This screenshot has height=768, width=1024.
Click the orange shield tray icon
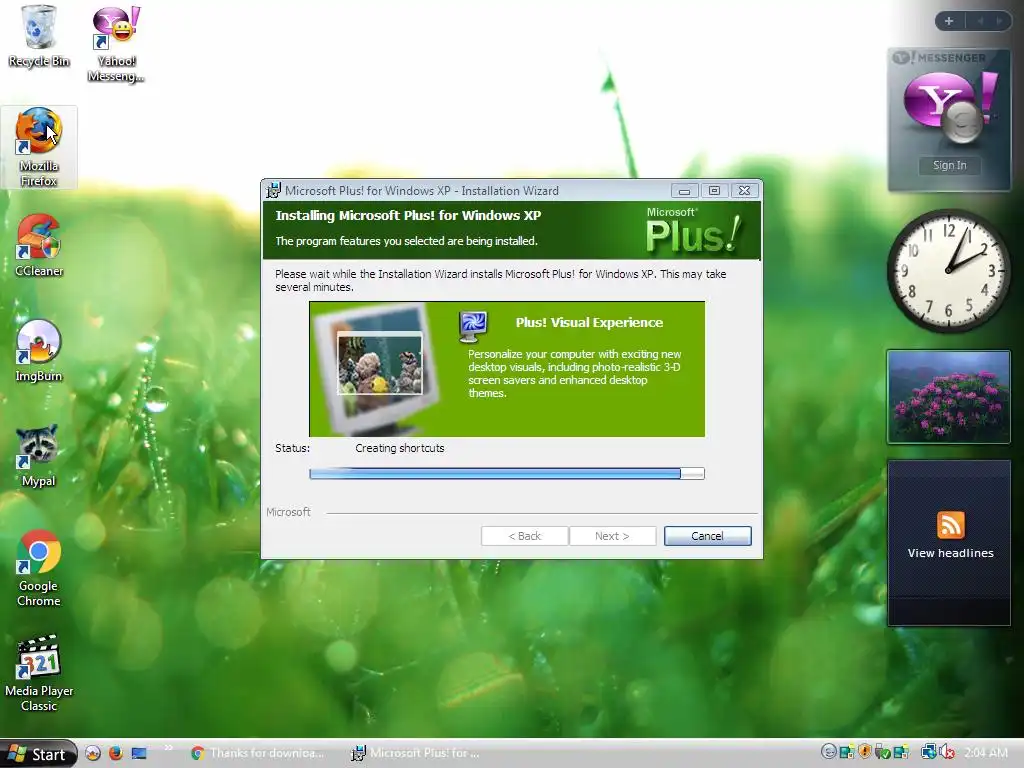click(865, 752)
